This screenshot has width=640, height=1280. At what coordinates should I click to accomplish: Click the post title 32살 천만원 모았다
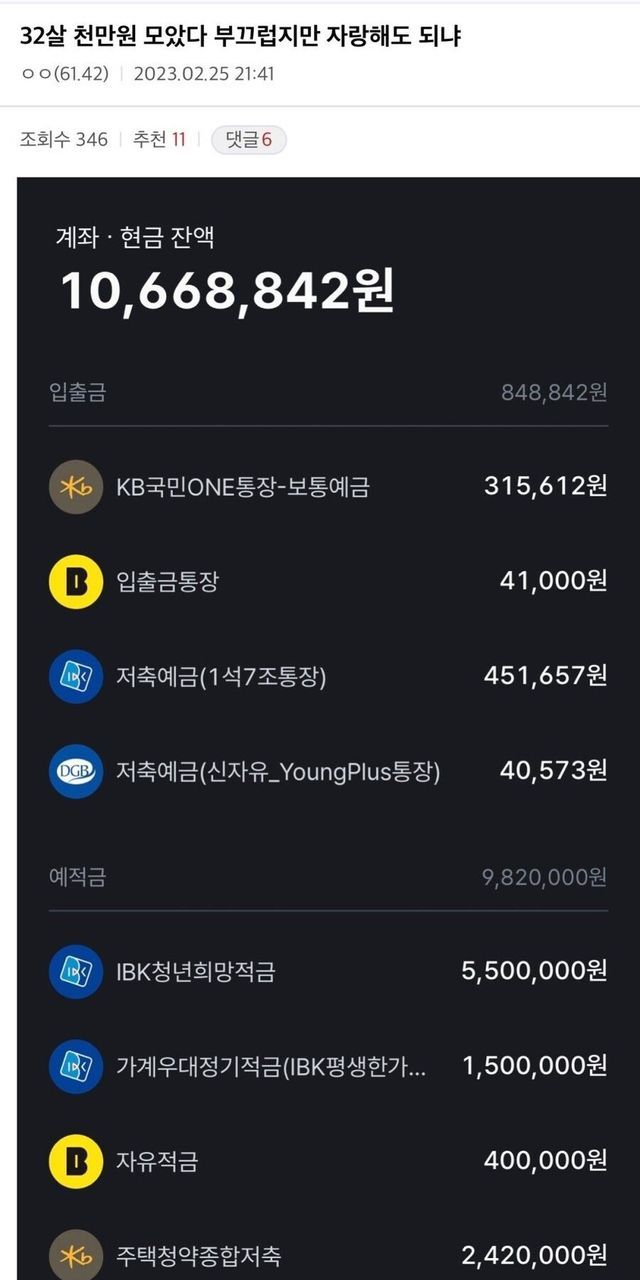tap(240, 37)
